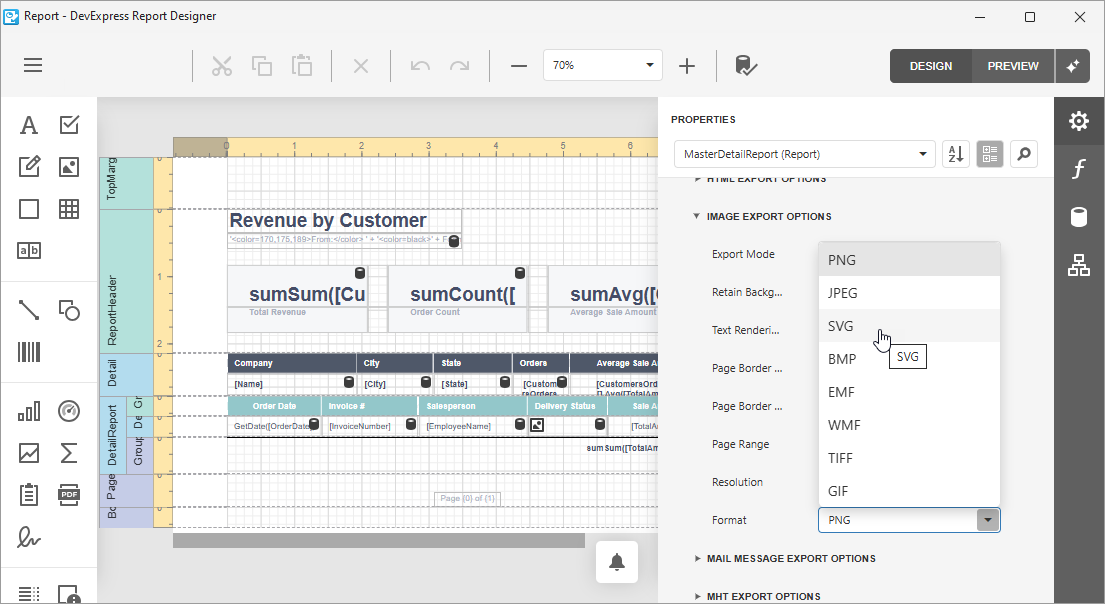
Task: Open the hamburger menu
Action: click(x=33, y=66)
